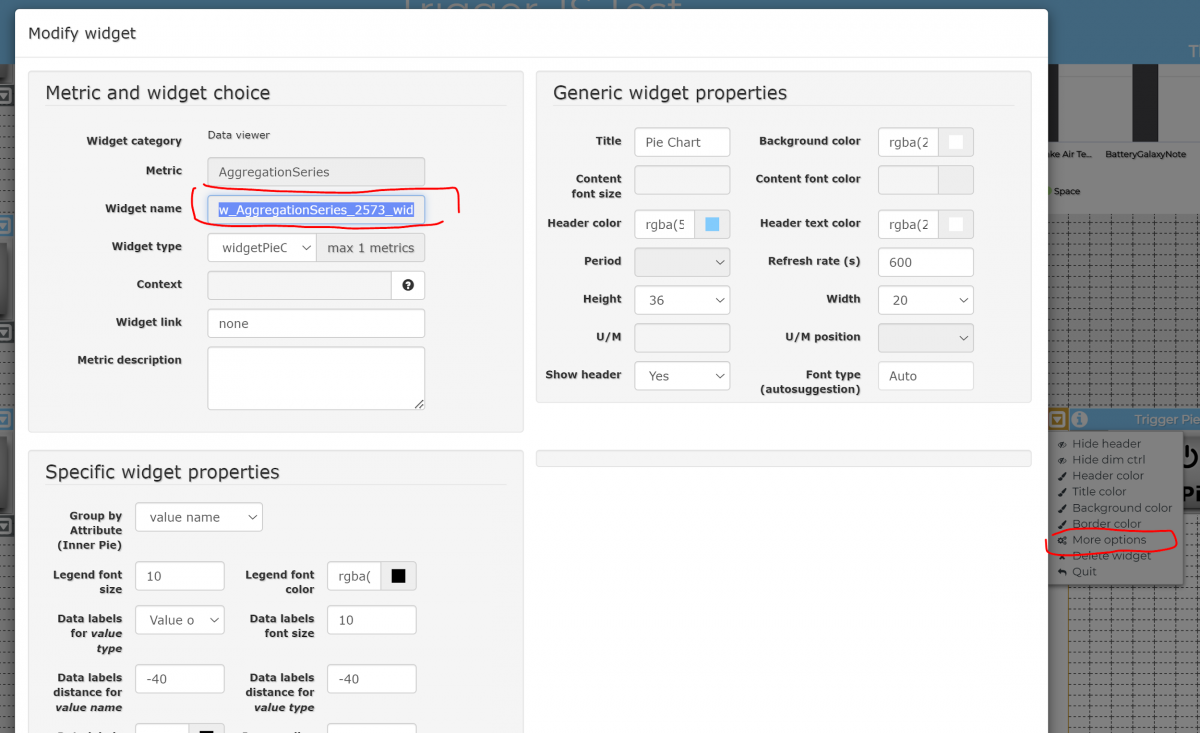This screenshot has width=1200, height=733.
Task: Choose Title color from the widget menu
Action: pos(1099,492)
